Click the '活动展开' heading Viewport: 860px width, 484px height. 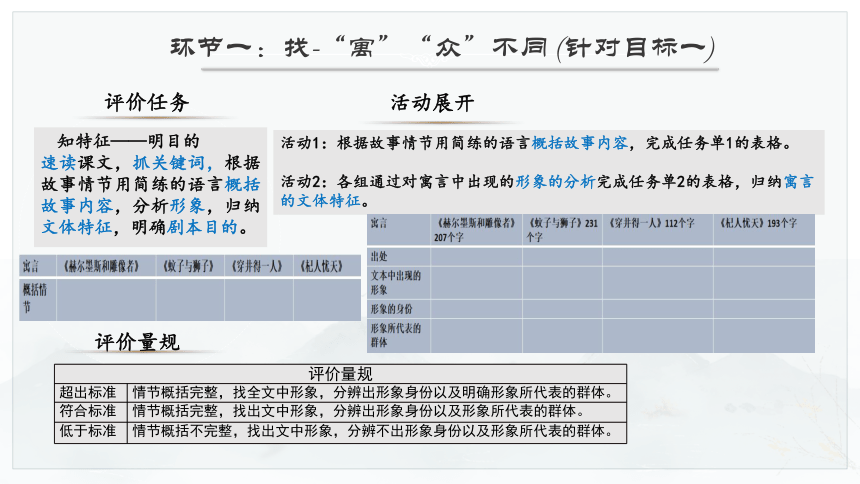(432, 103)
